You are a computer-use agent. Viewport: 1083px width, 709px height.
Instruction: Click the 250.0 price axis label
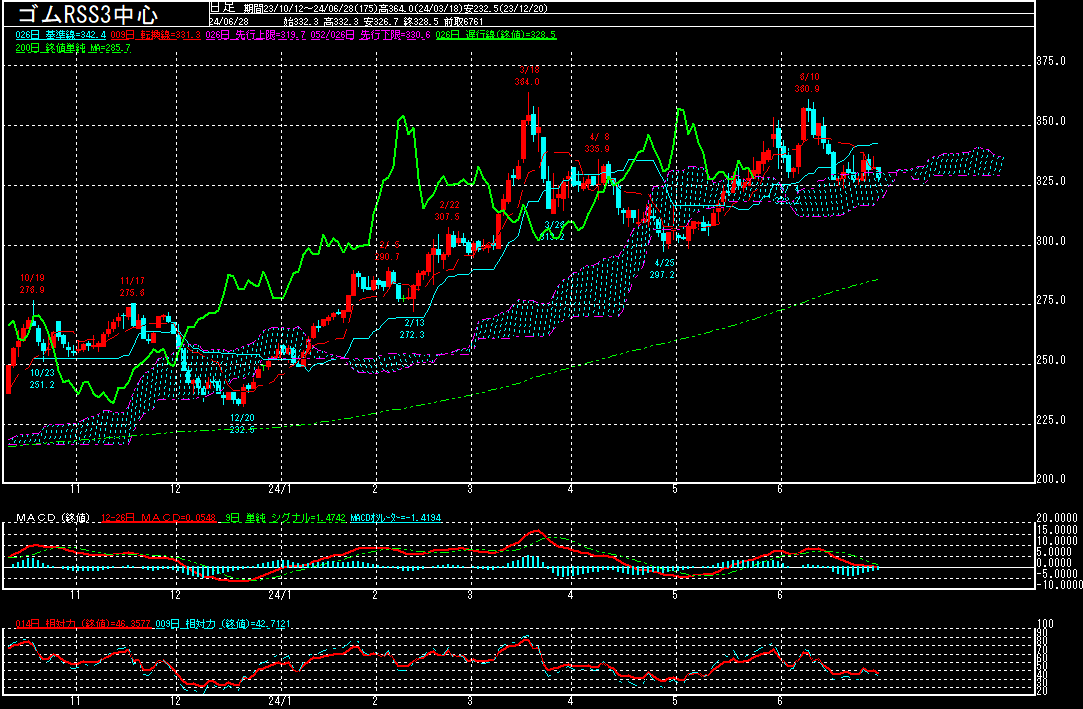[1051, 360]
